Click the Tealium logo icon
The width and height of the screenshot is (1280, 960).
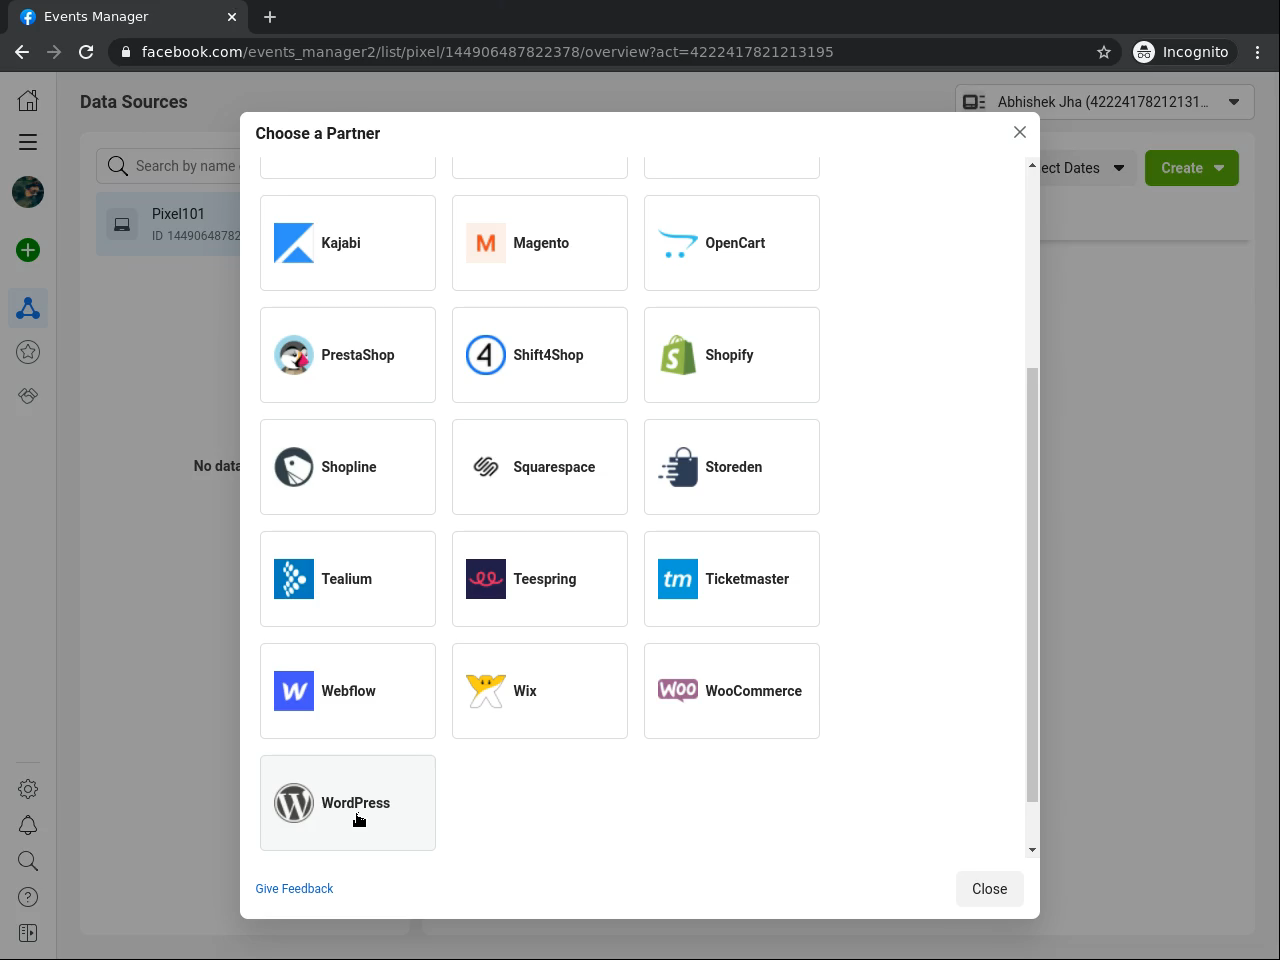(294, 579)
